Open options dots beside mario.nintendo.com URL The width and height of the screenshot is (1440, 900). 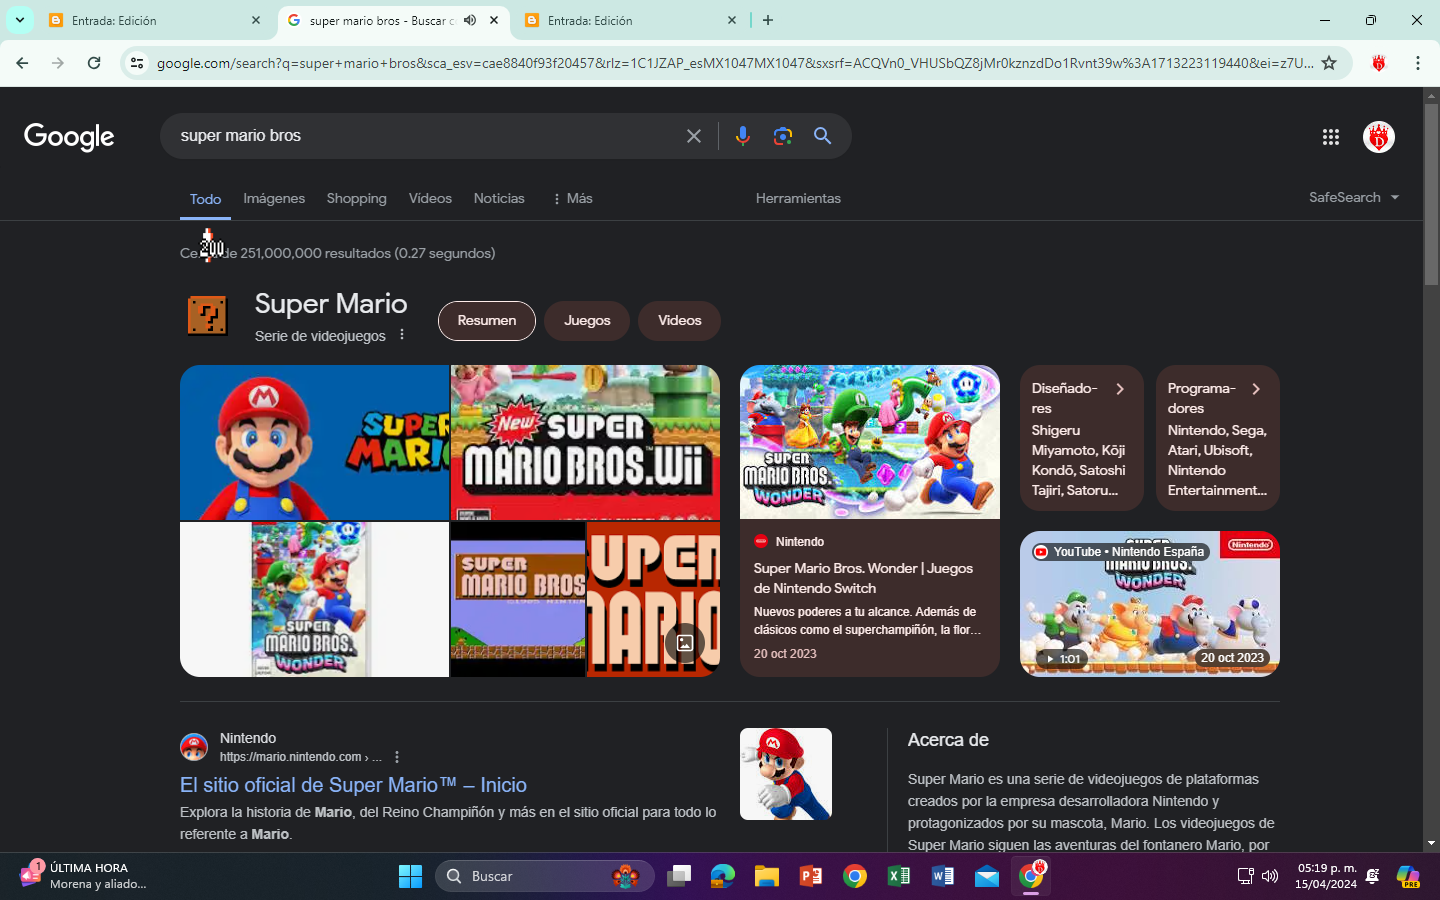coord(397,757)
